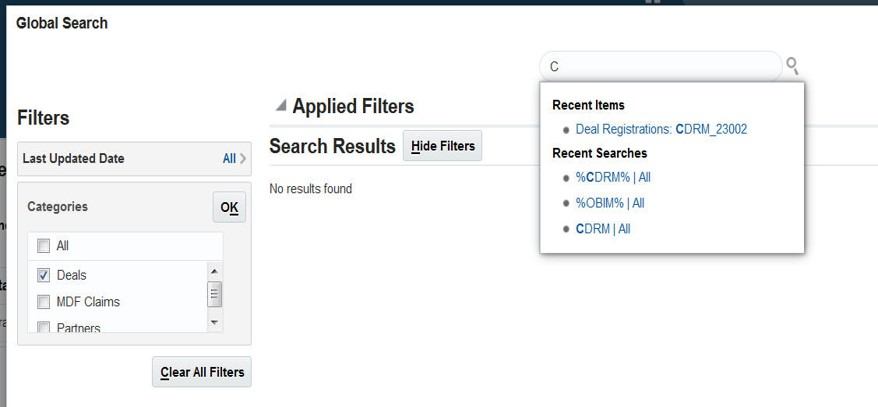Uncheck the Deals category checkbox
This screenshot has height=407, width=878.
pyautogui.click(x=43, y=275)
